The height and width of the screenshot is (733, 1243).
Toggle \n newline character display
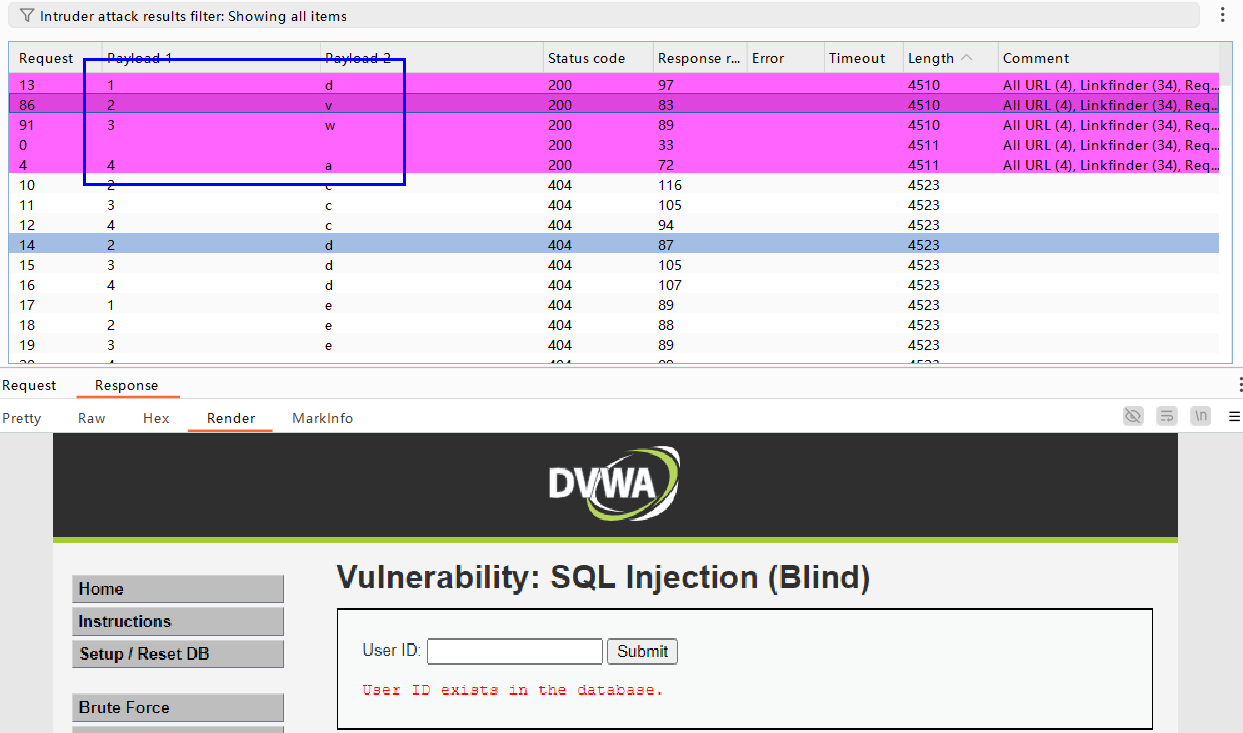pyautogui.click(x=1200, y=415)
